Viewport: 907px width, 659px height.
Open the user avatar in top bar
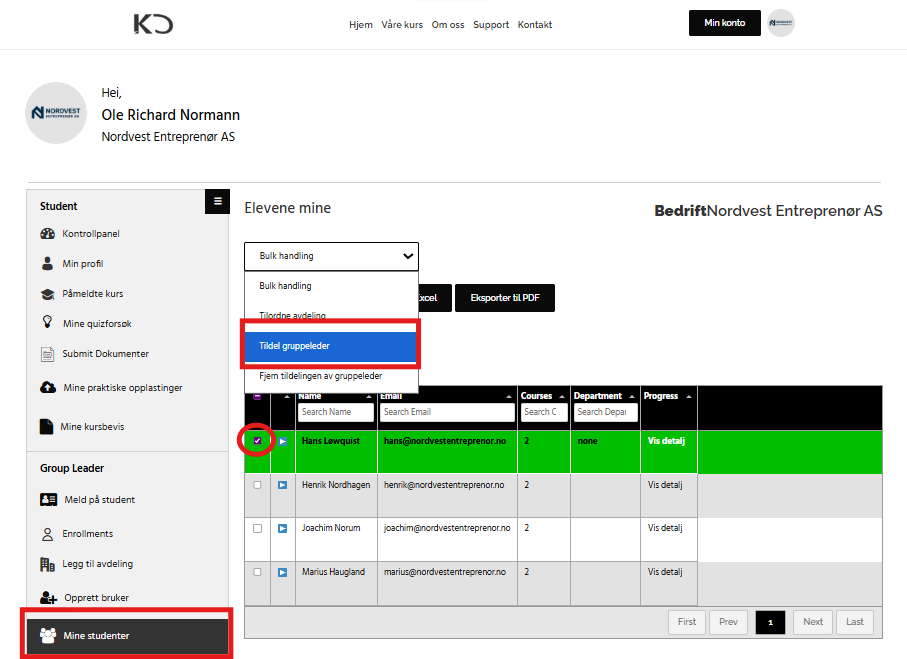(x=780, y=23)
